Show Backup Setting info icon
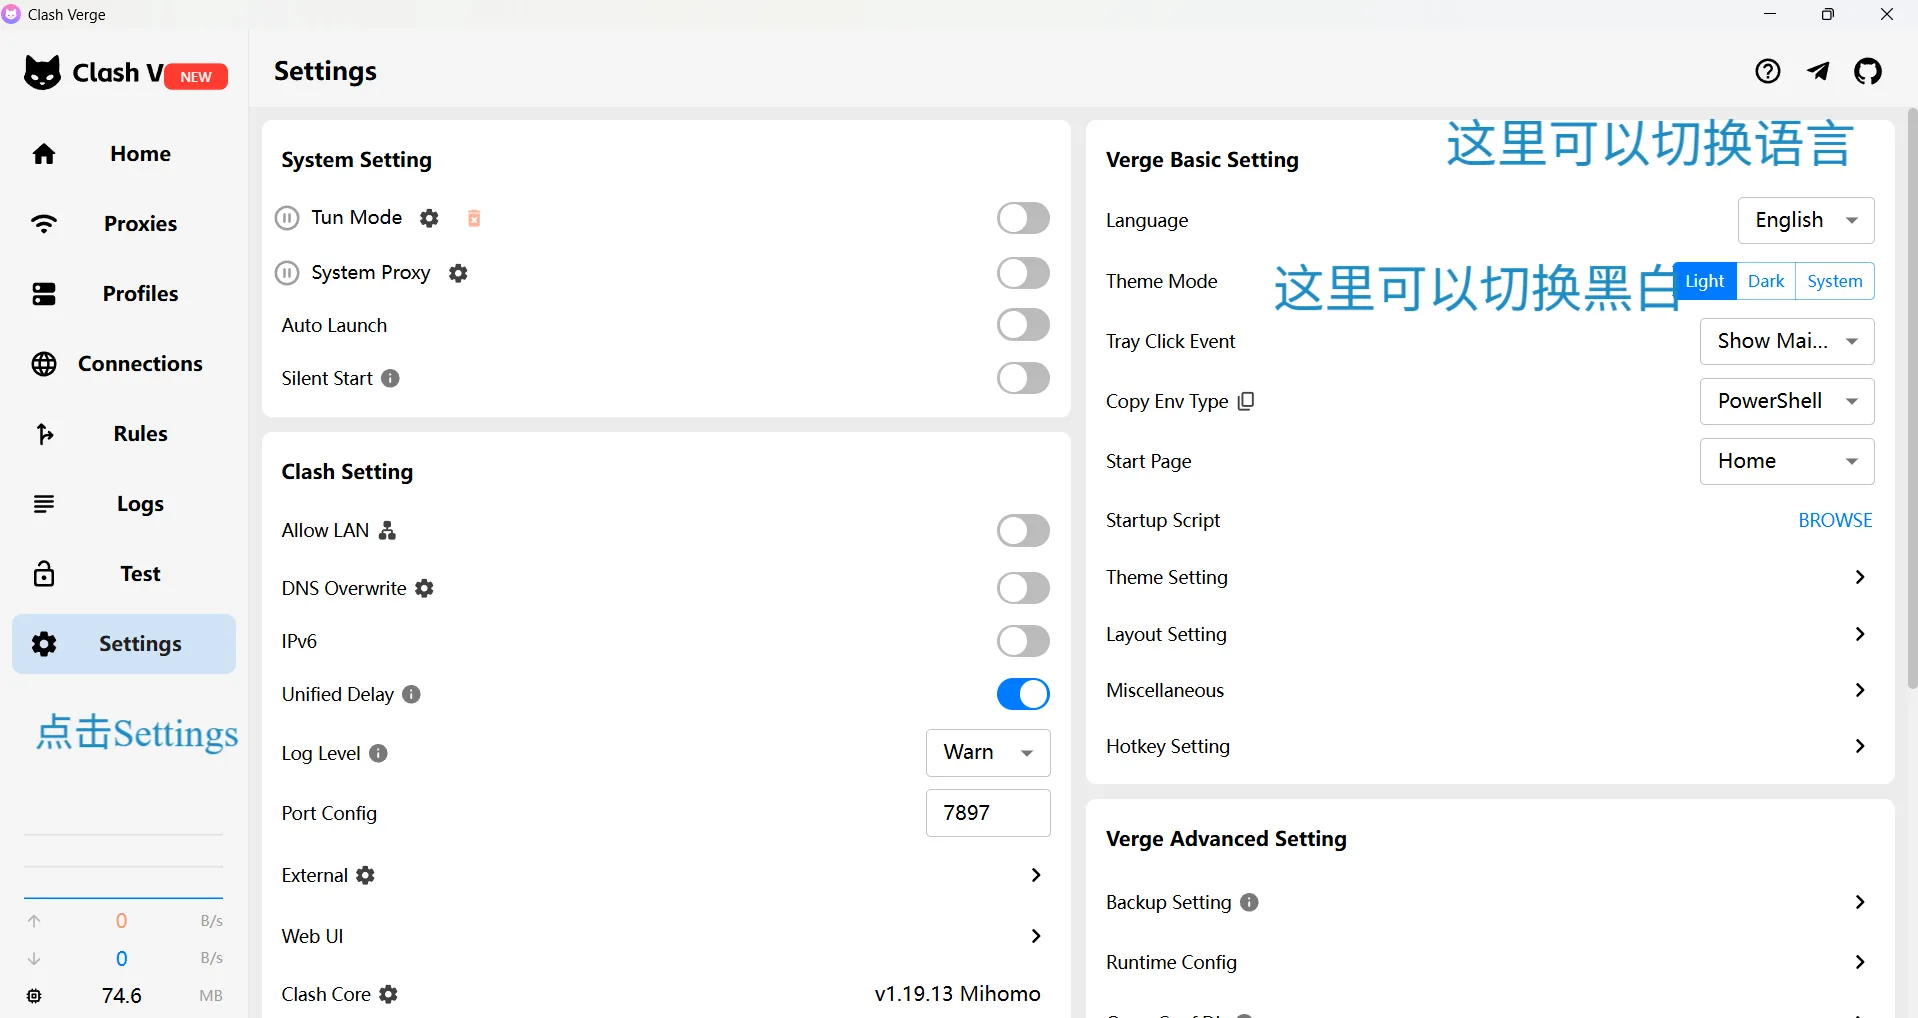This screenshot has height=1018, width=1918. tap(1249, 902)
